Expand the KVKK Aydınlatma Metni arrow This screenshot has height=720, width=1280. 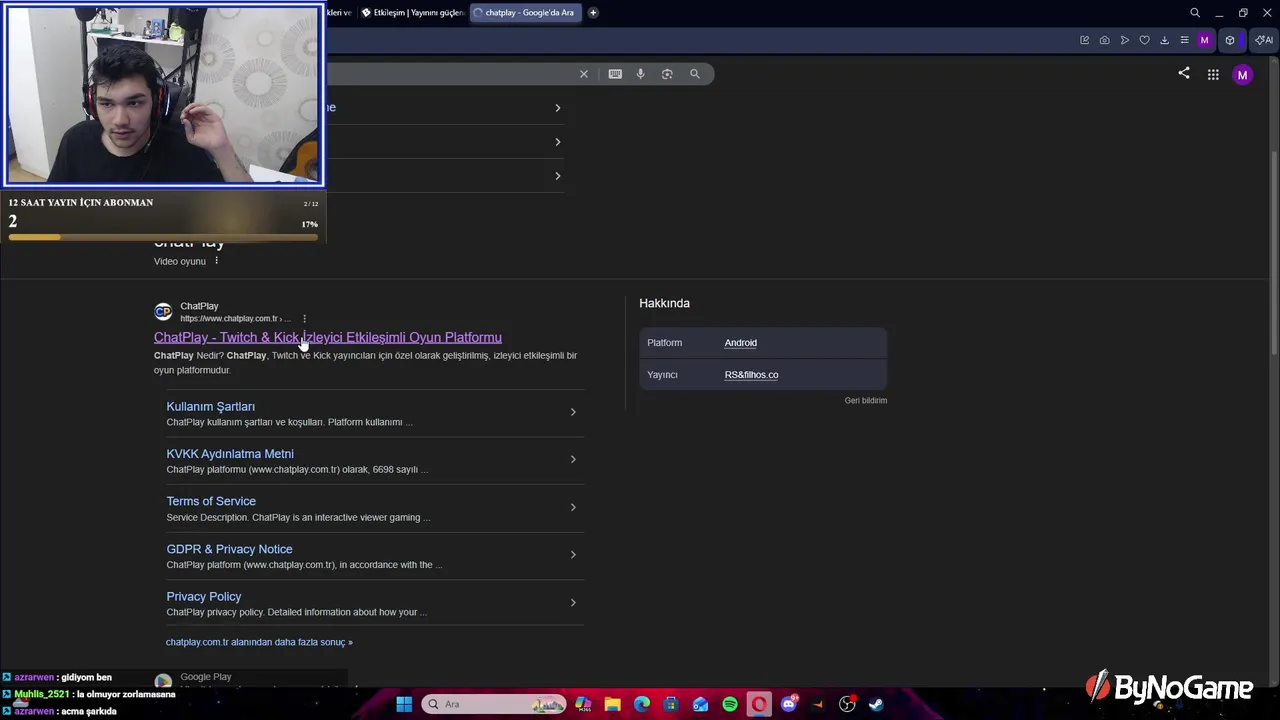573,459
